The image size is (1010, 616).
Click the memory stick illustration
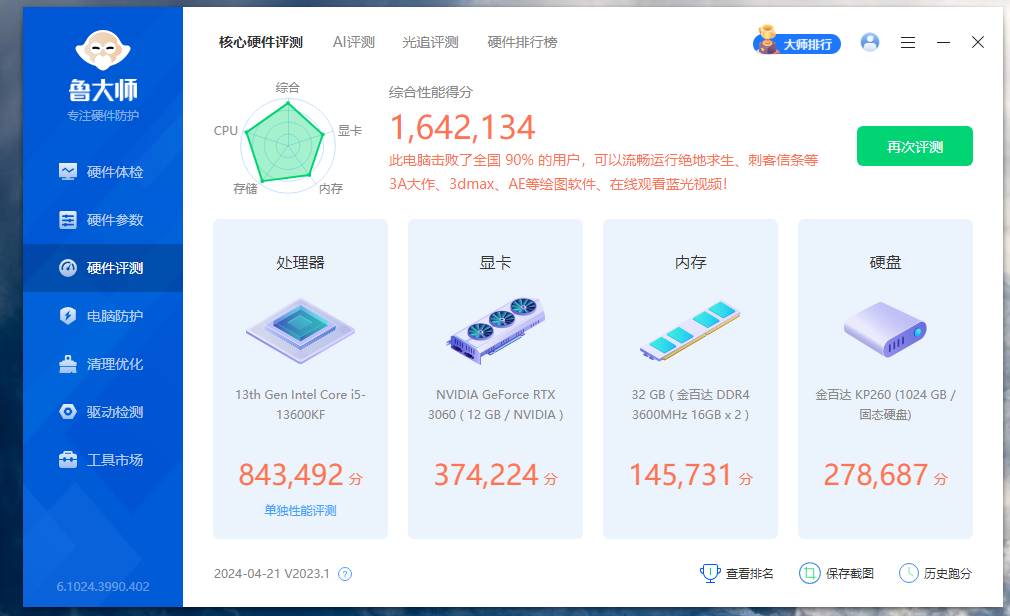coord(690,331)
